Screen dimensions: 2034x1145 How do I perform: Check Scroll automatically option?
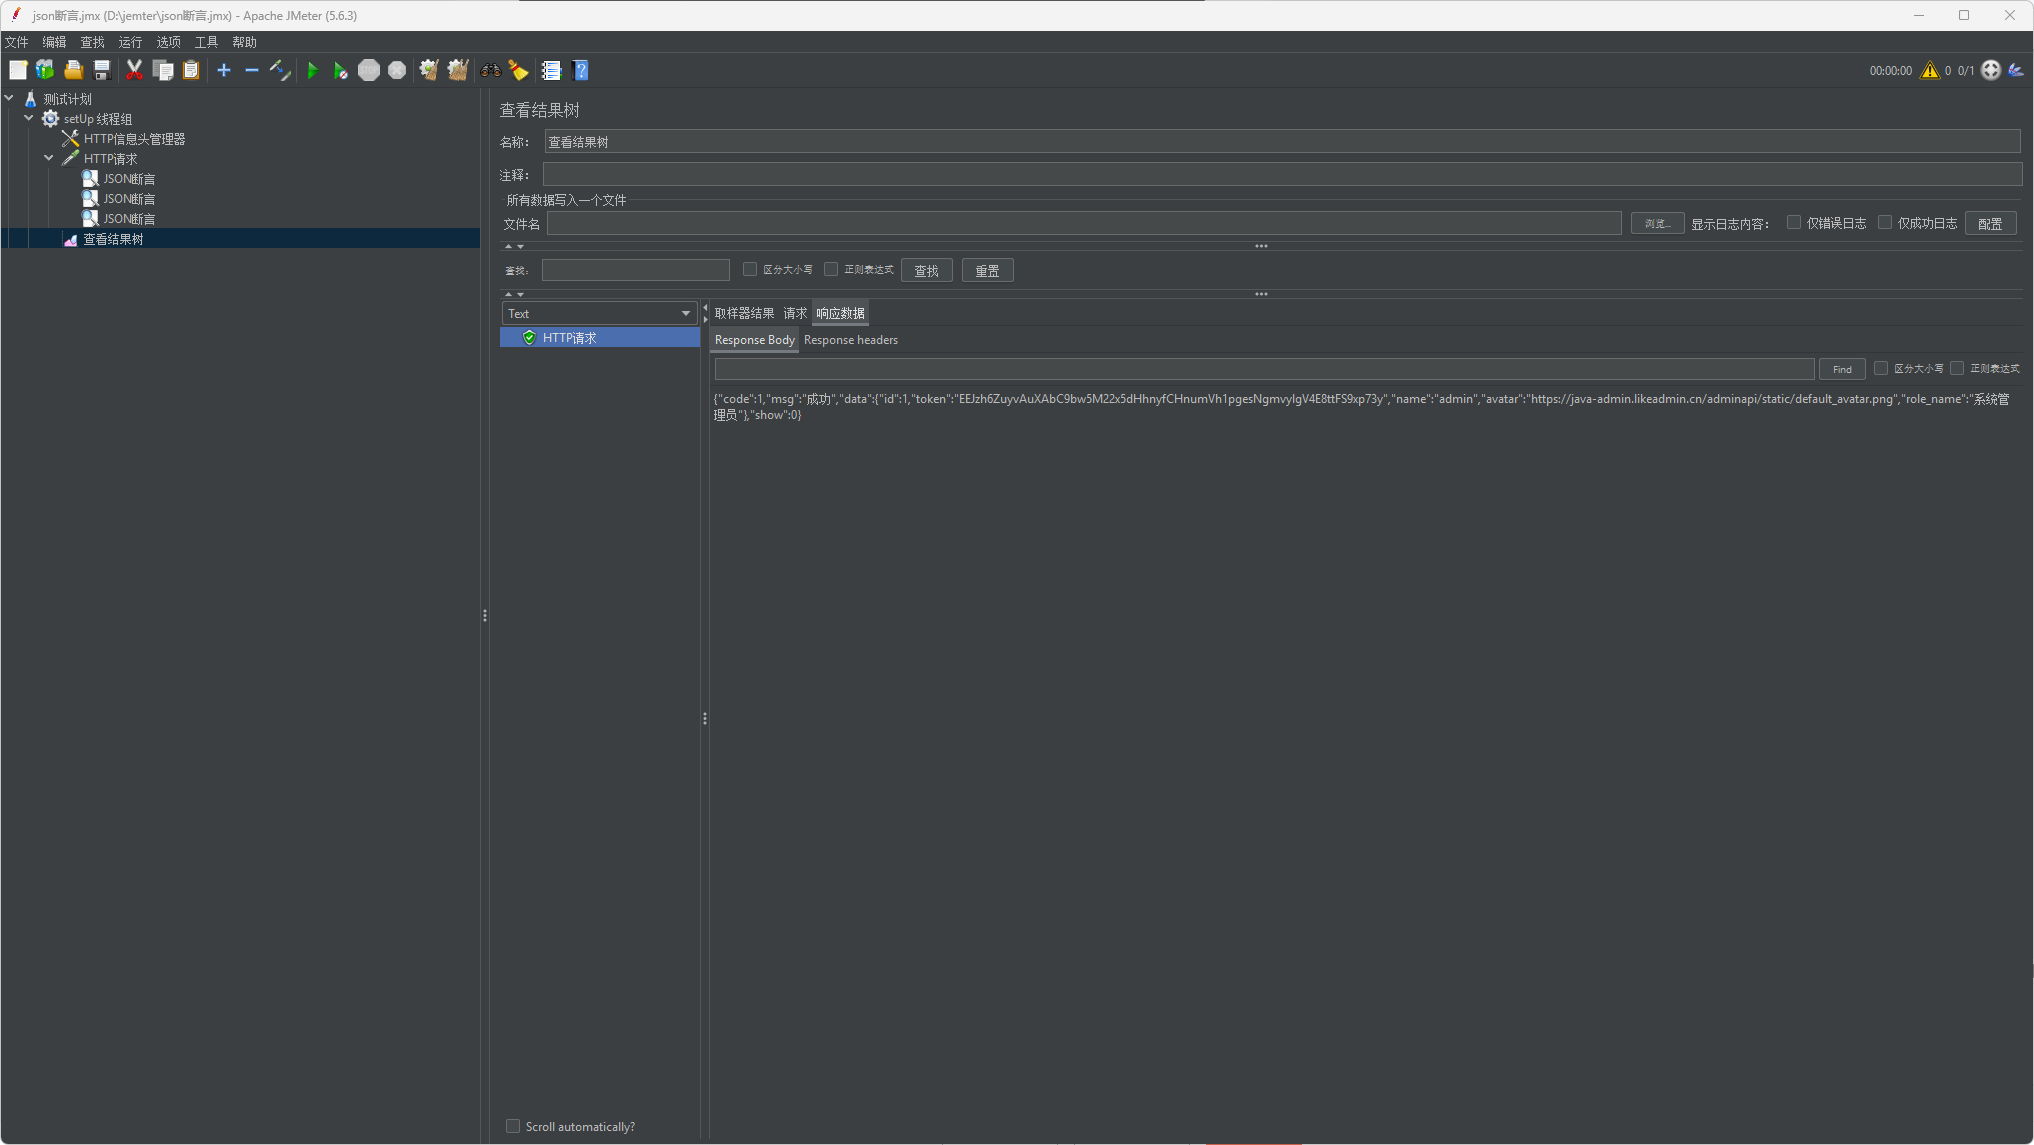(513, 1126)
